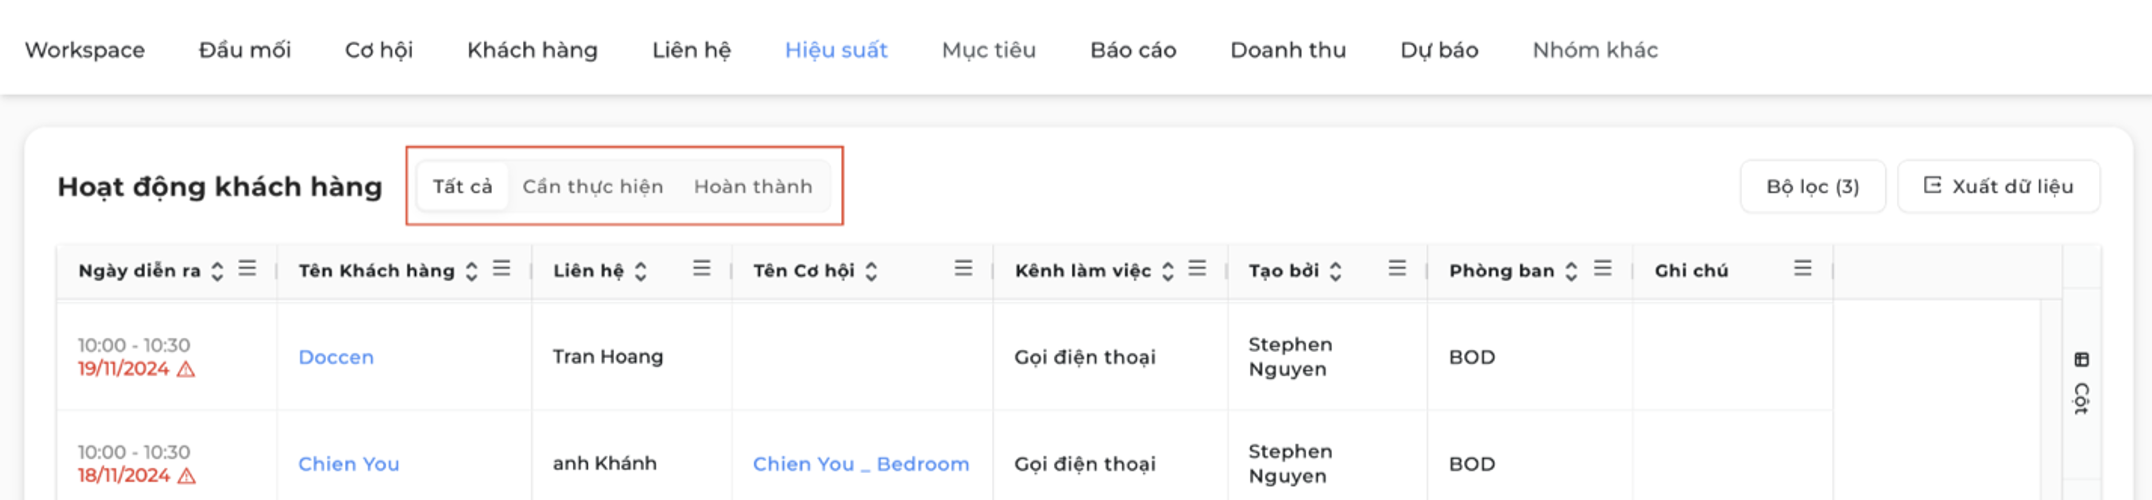Screen dimensions: 2152x500
Task: Sort by the Phòng ban column arrows
Action: pyautogui.click(x=1571, y=271)
